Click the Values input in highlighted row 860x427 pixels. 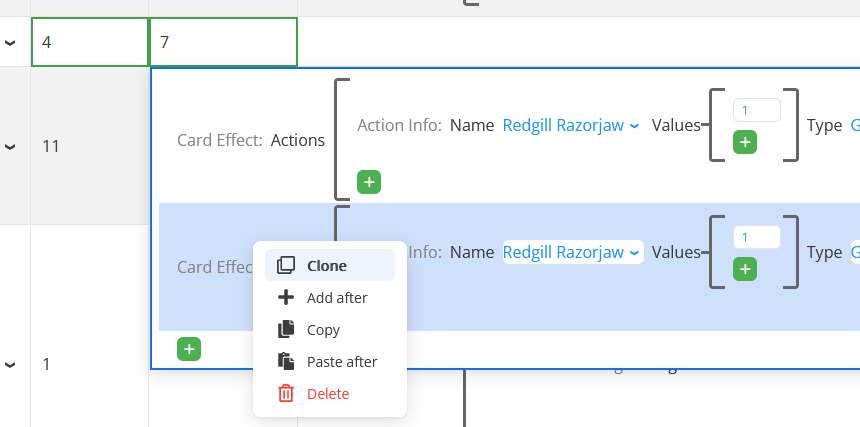click(756, 237)
